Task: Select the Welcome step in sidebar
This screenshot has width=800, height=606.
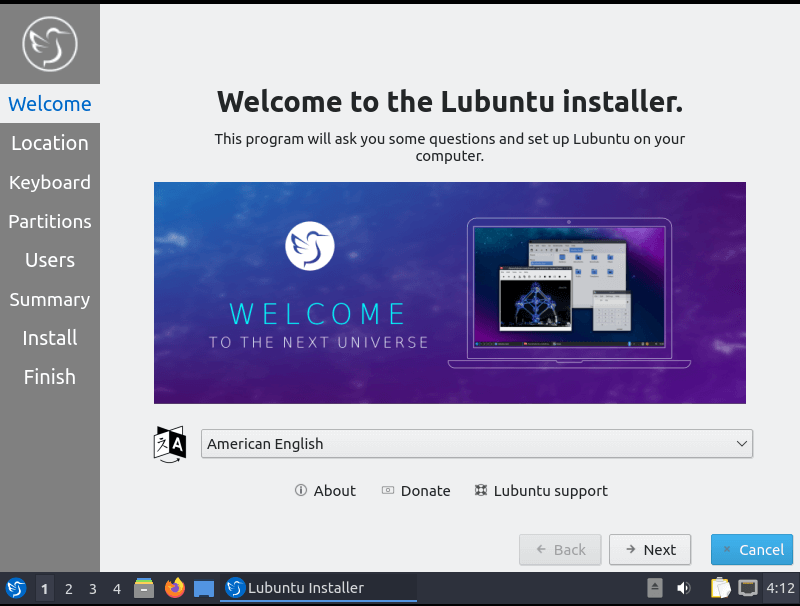Action: 50,104
